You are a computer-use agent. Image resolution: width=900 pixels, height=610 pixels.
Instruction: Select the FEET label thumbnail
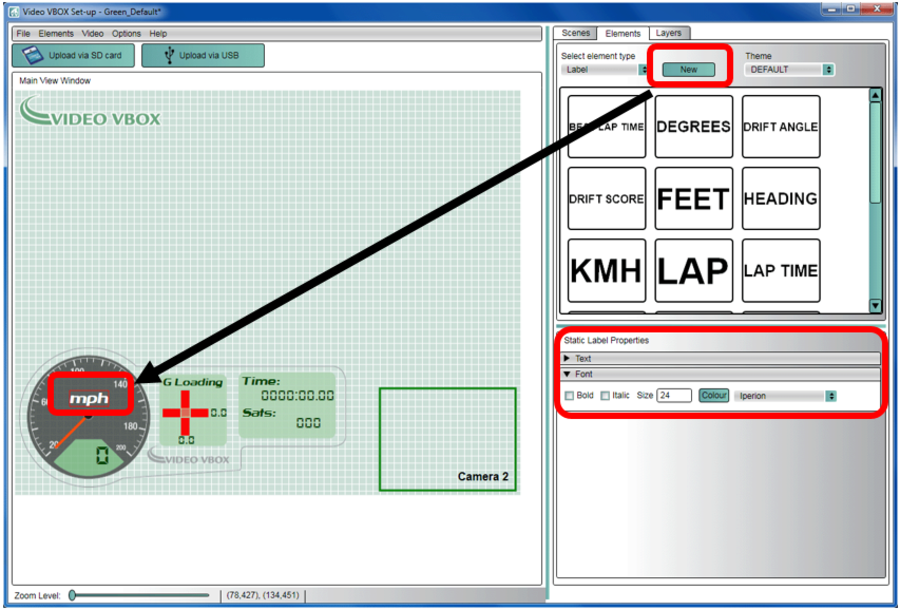point(693,199)
